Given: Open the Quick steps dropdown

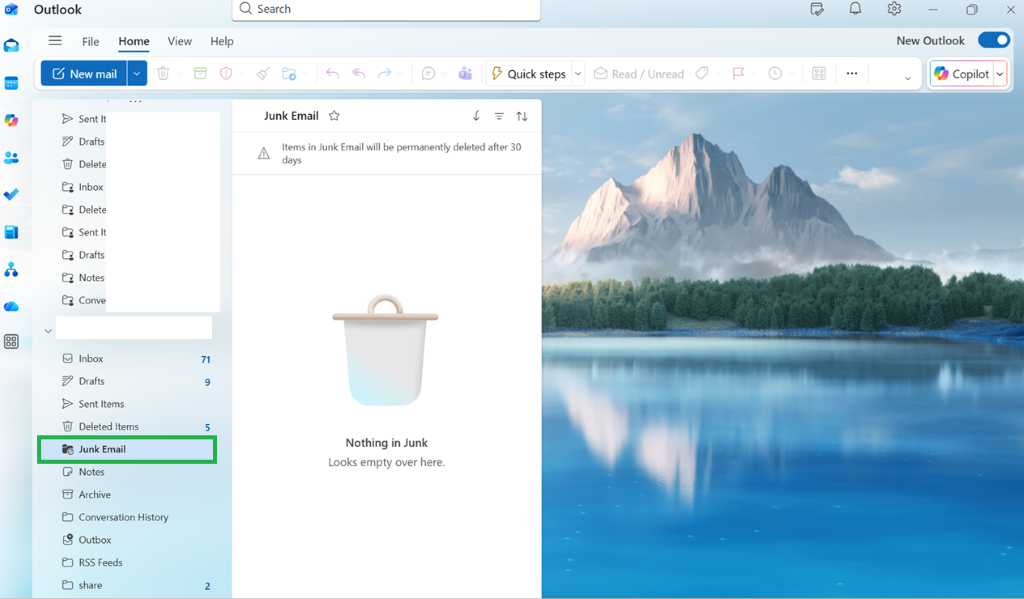Looking at the screenshot, I should (x=578, y=73).
